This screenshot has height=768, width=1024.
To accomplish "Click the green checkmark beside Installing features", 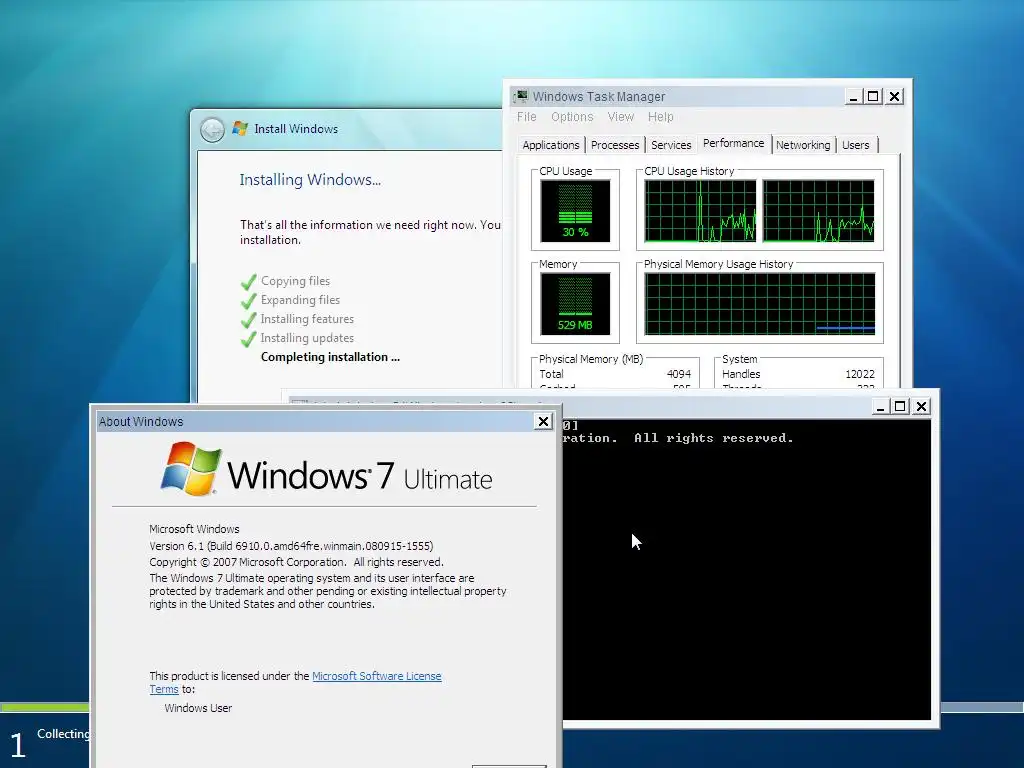I will (x=248, y=320).
